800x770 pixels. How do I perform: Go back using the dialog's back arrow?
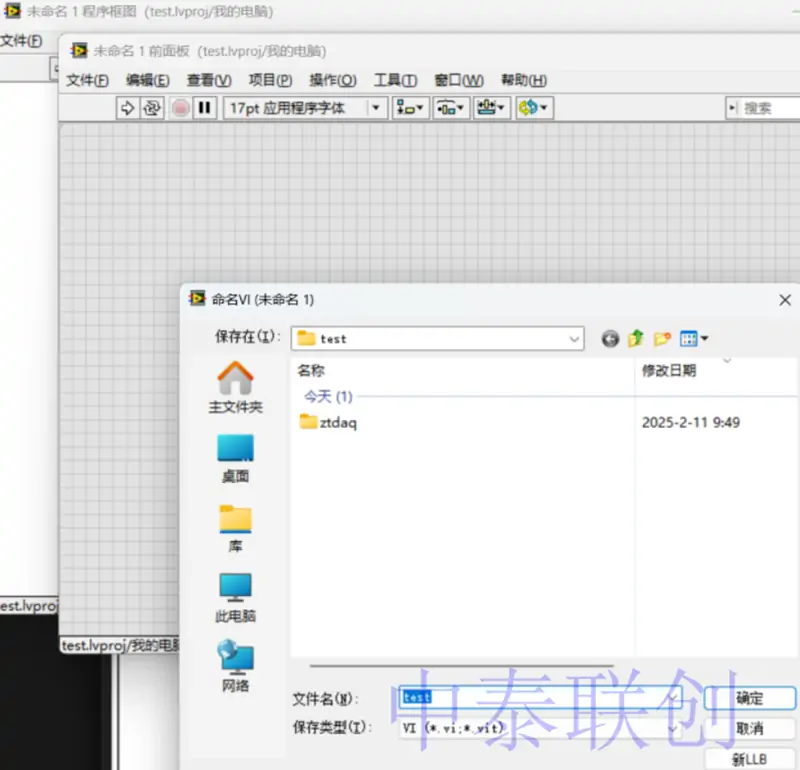(x=610, y=339)
